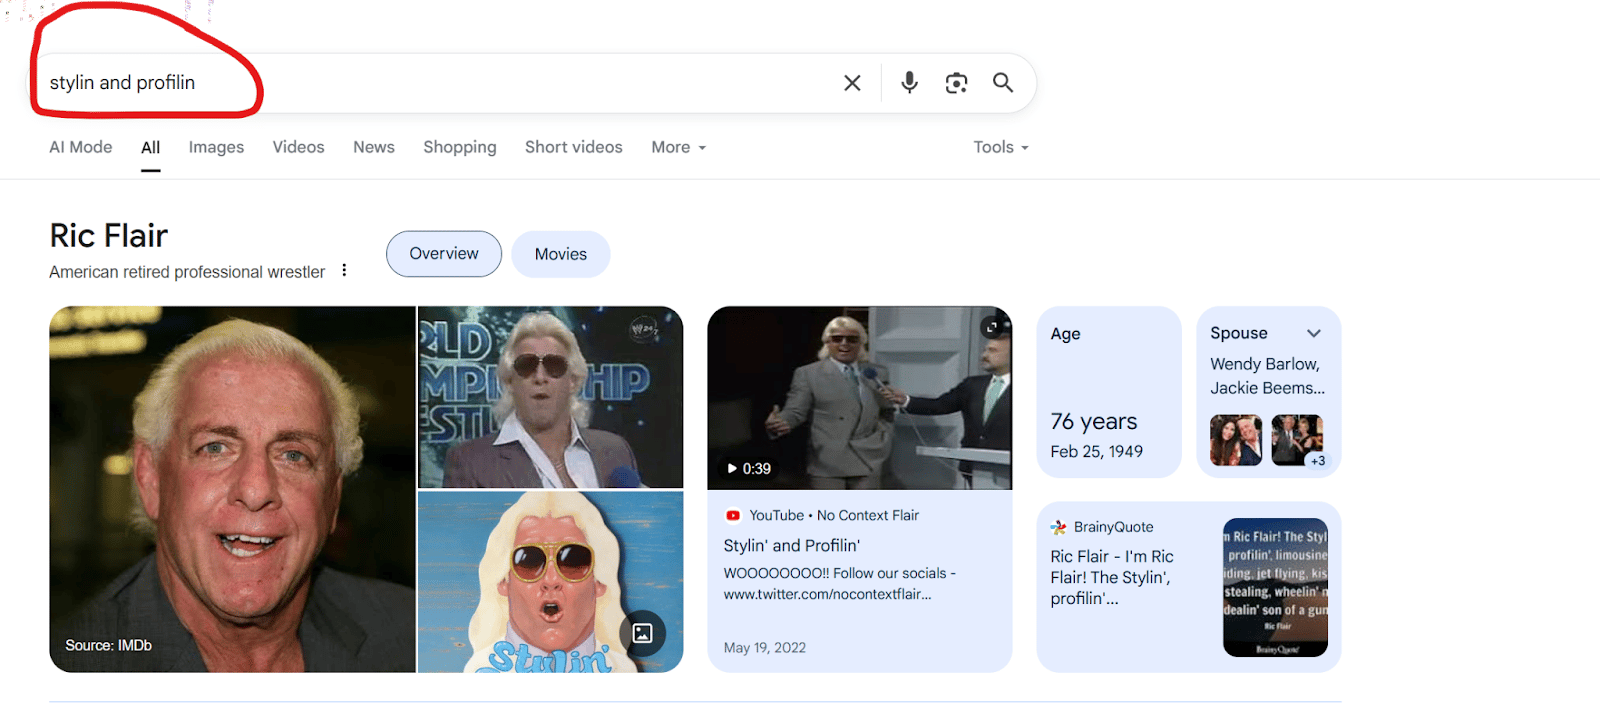Open Google Lens image search icon
The width and height of the screenshot is (1600, 715).
pos(956,83)
